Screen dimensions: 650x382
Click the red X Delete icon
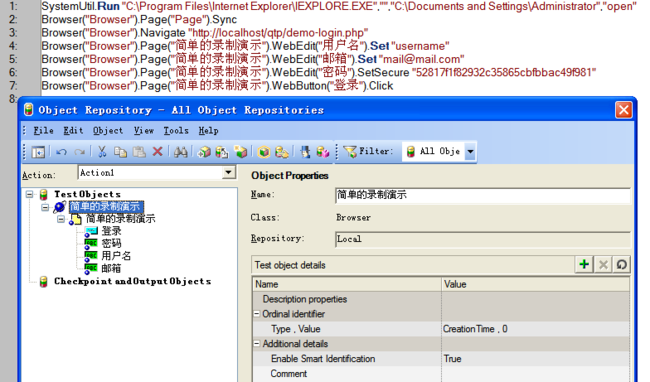158,152
